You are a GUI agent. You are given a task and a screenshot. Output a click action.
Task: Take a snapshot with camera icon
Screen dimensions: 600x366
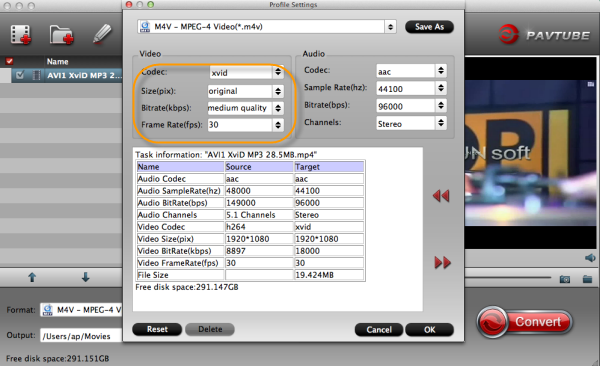click(x=565, y=279)
